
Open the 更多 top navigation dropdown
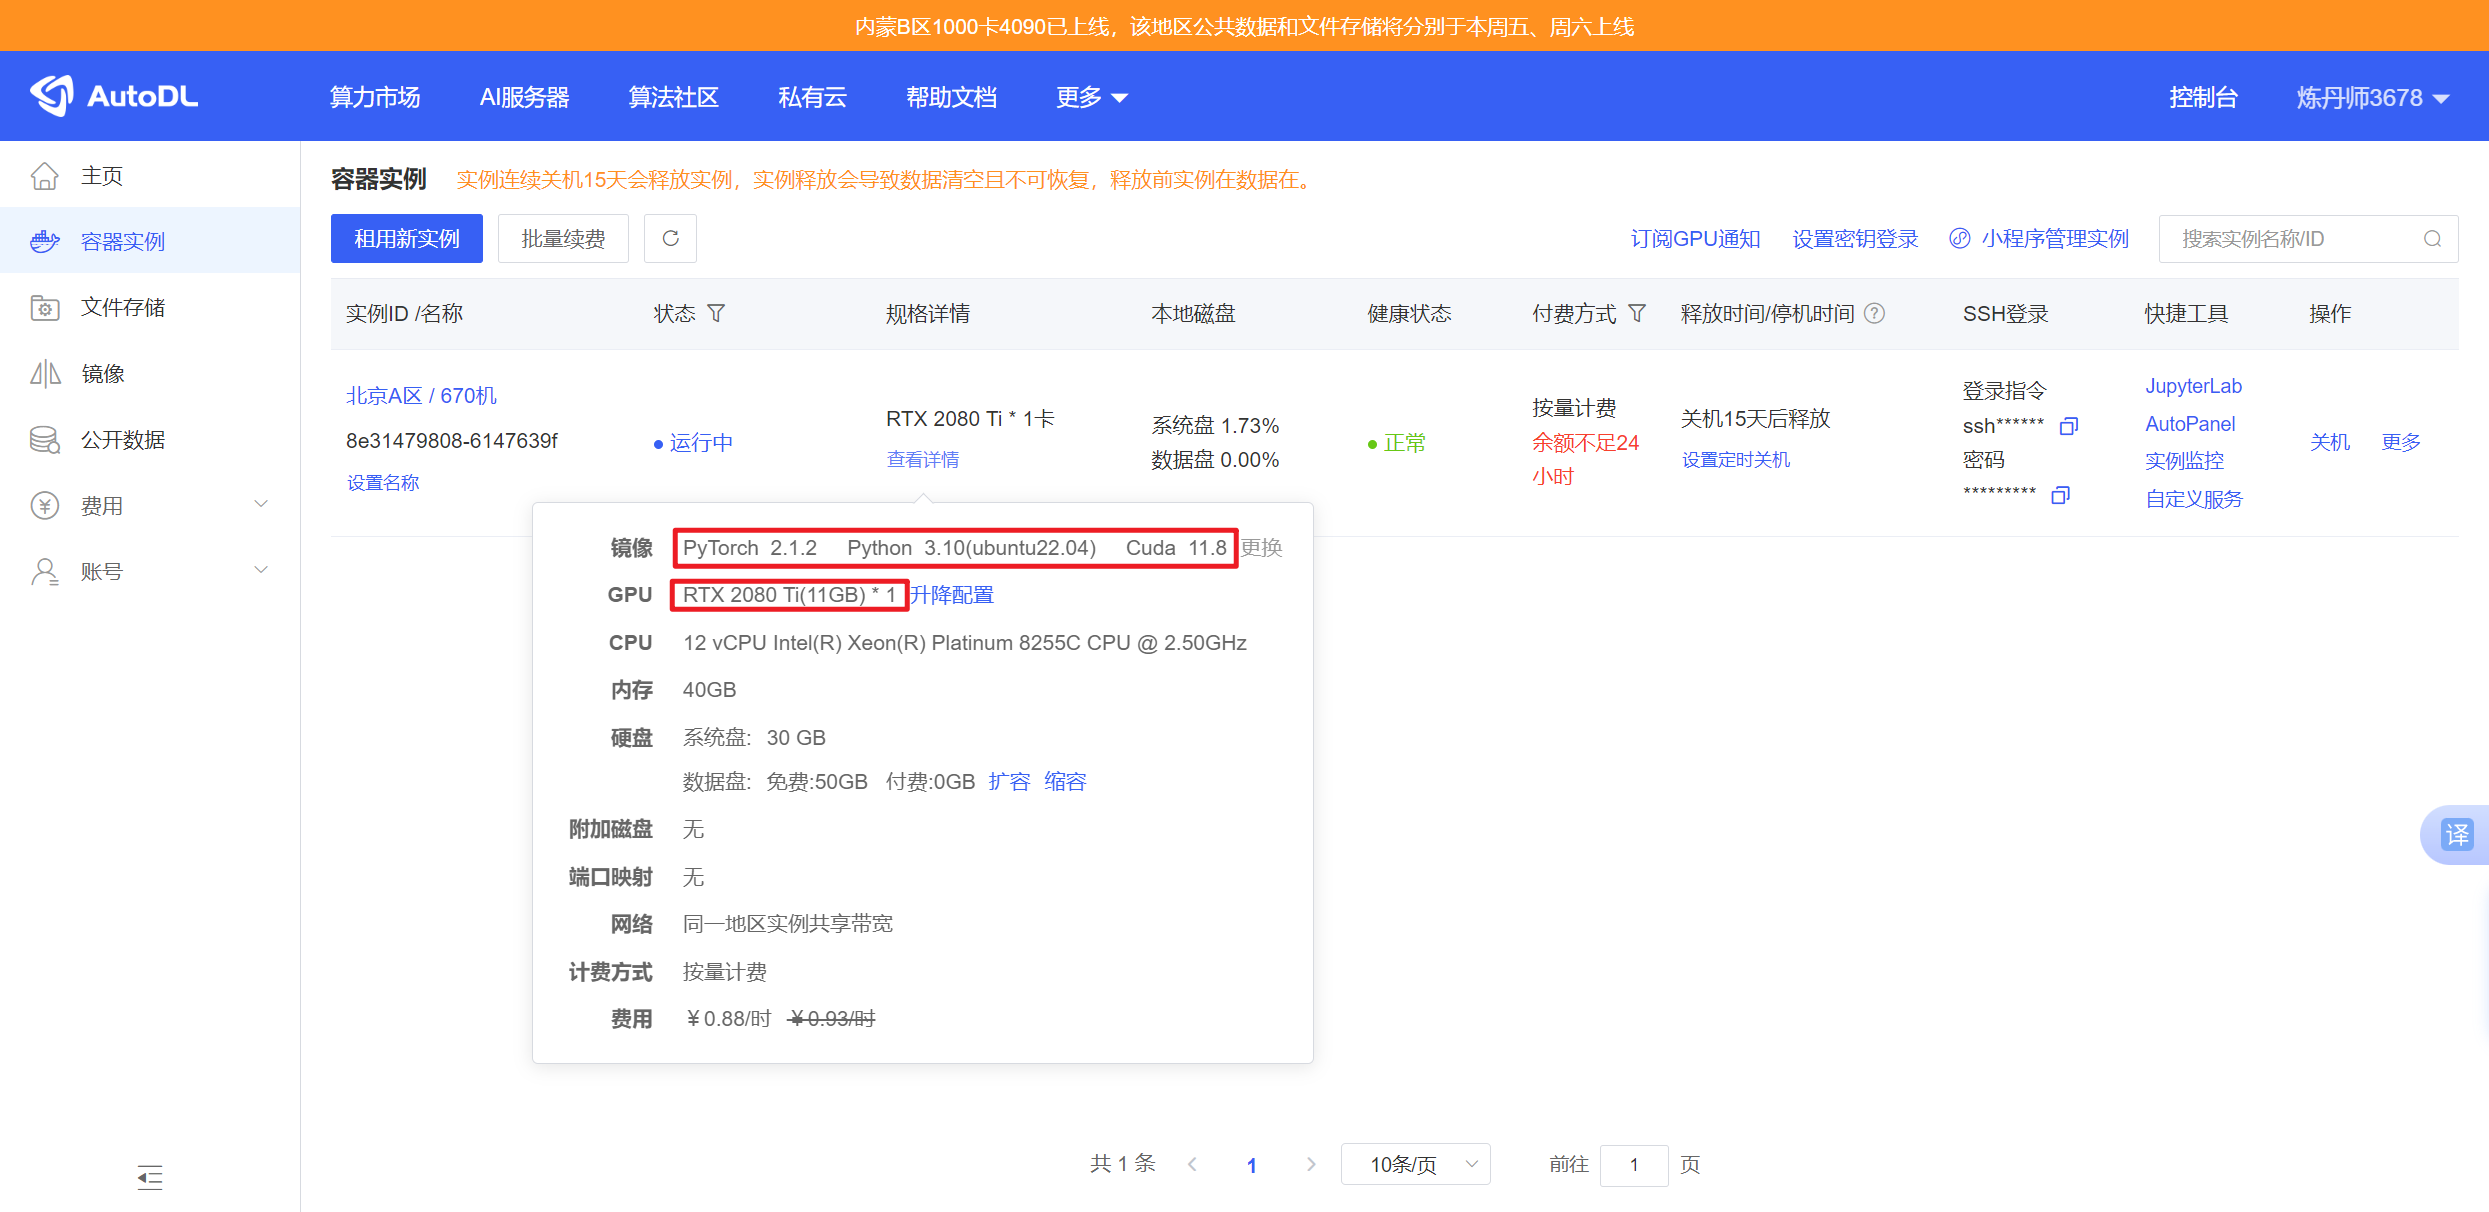1091,97
